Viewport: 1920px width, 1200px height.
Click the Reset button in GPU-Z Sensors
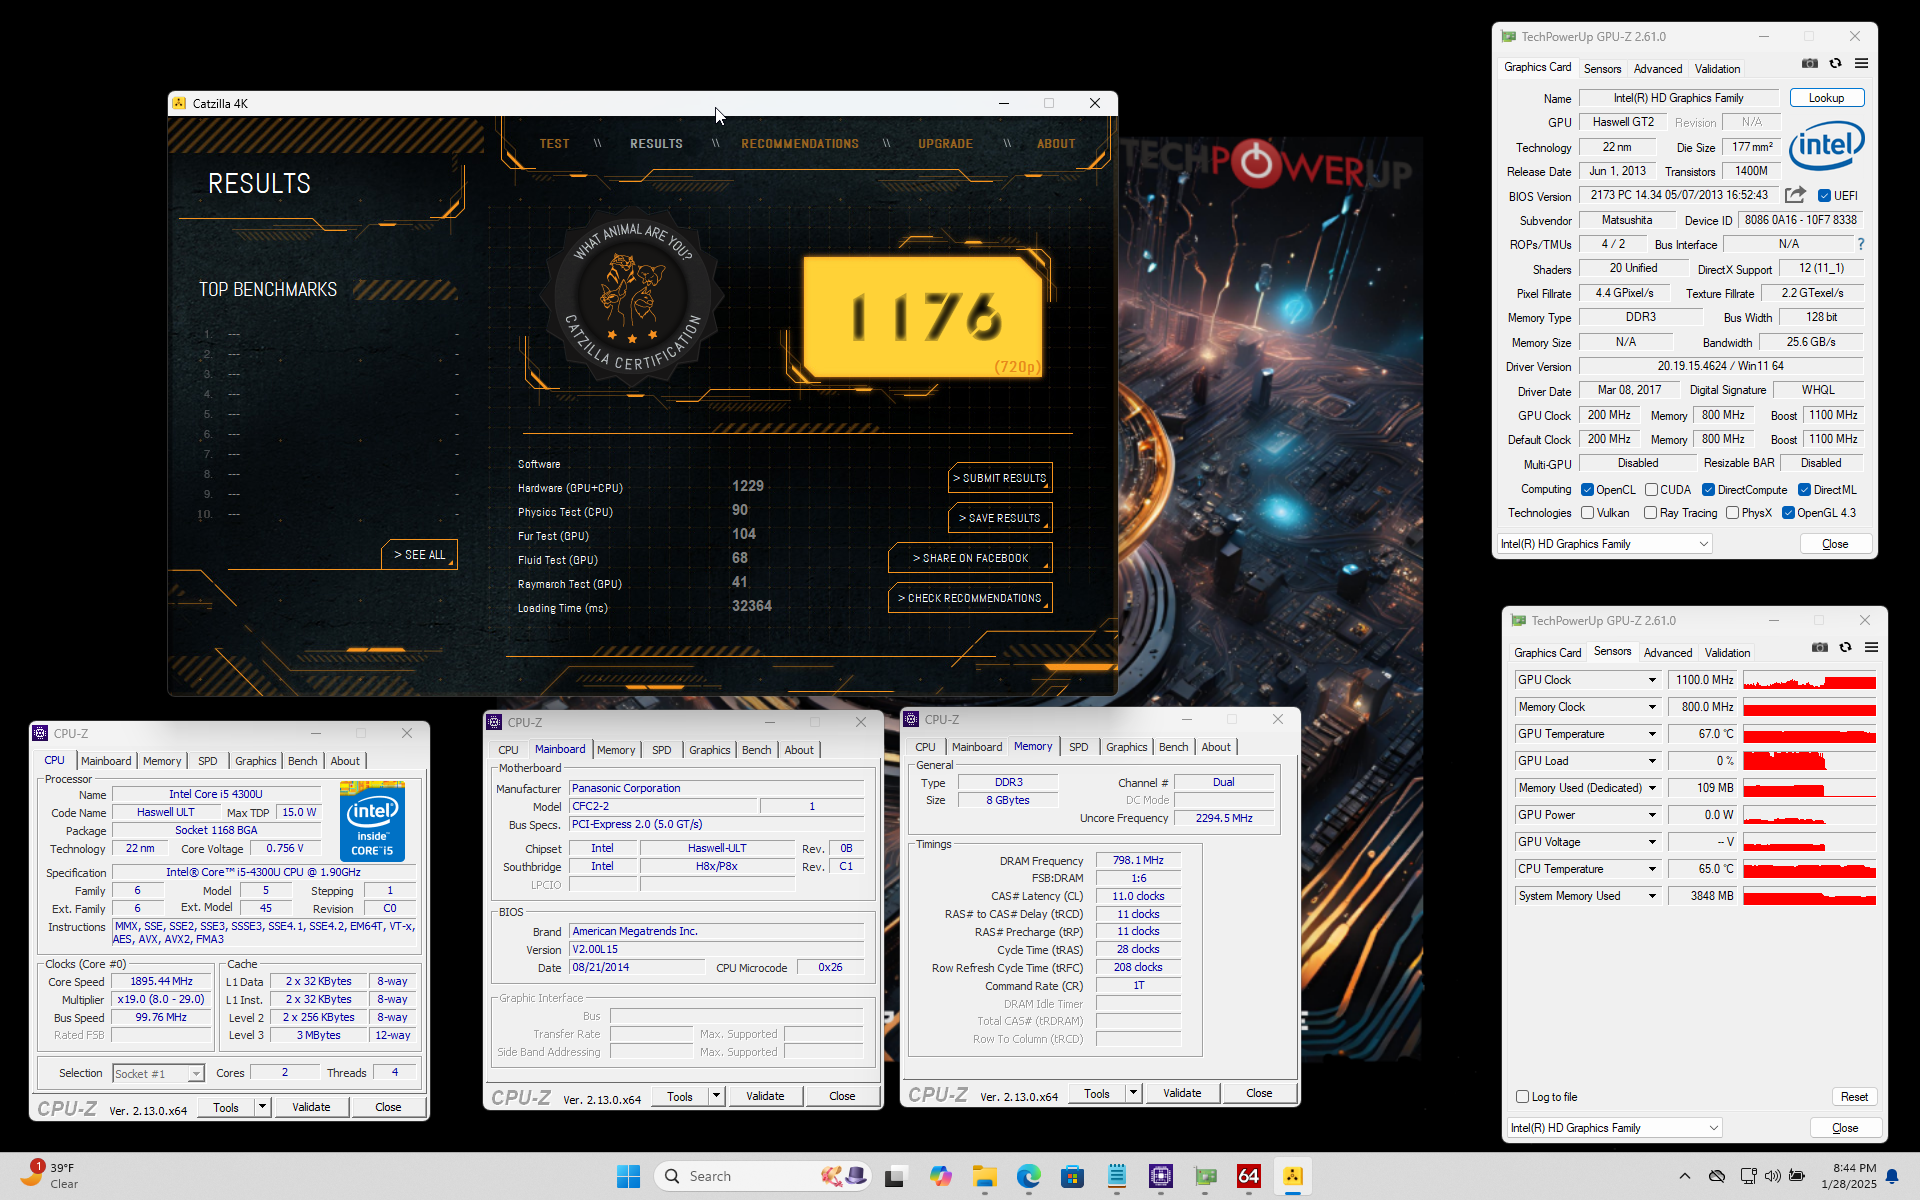point(1854,1097)
